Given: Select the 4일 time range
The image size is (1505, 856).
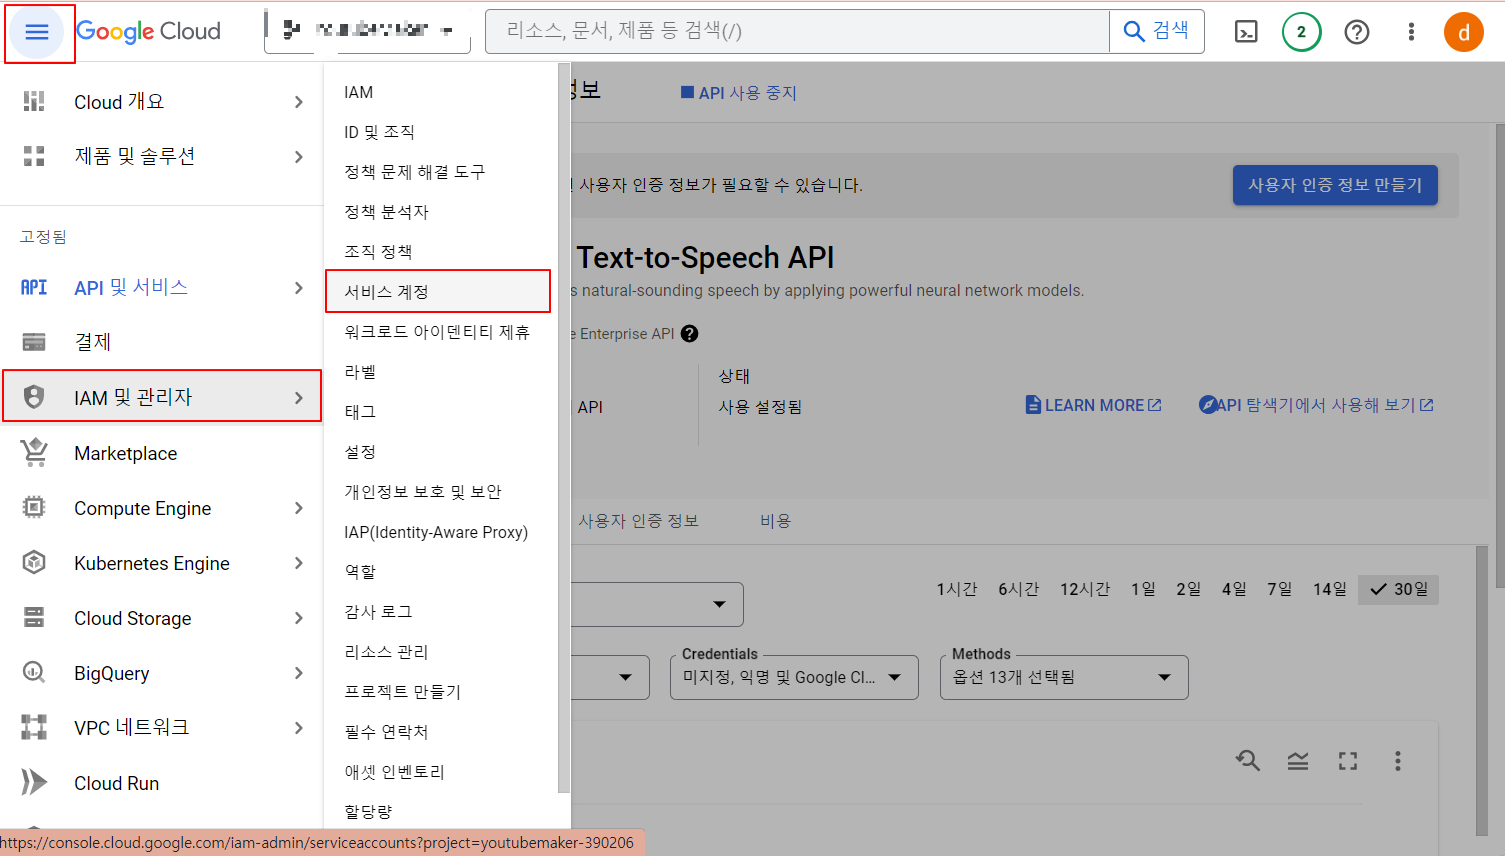Looking at the screenshot, I should (x=1234, y=589).
